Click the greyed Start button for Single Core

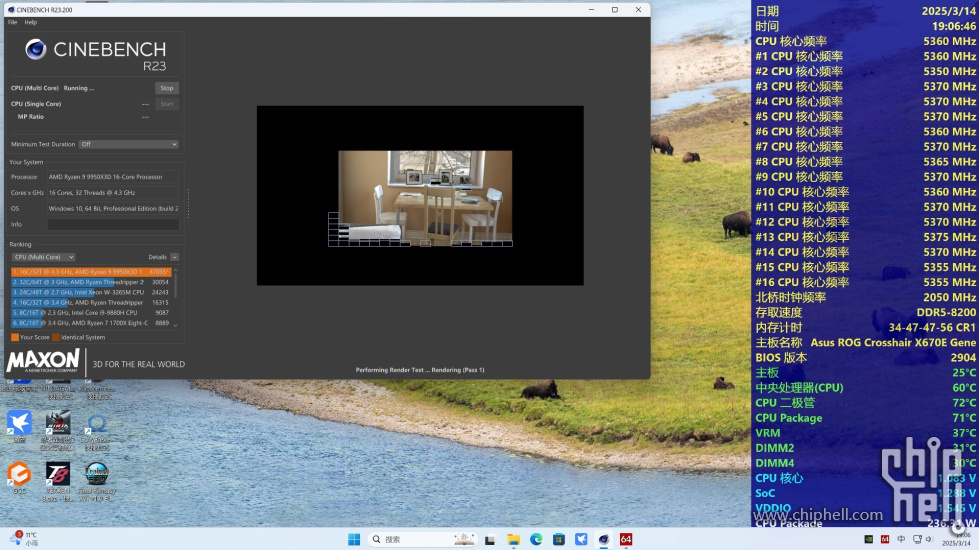(167, 104)
